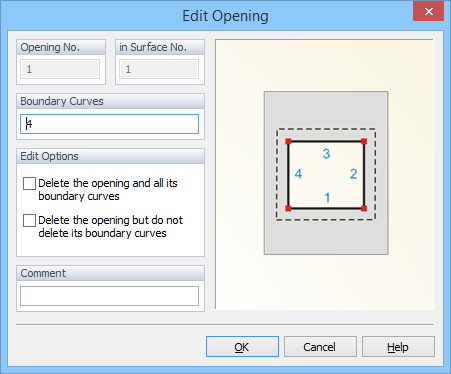Screen dimensions: 451x374
Task: Click the bottom-right red node of opening
Action: pyautogui.click(x=364, y=209)
